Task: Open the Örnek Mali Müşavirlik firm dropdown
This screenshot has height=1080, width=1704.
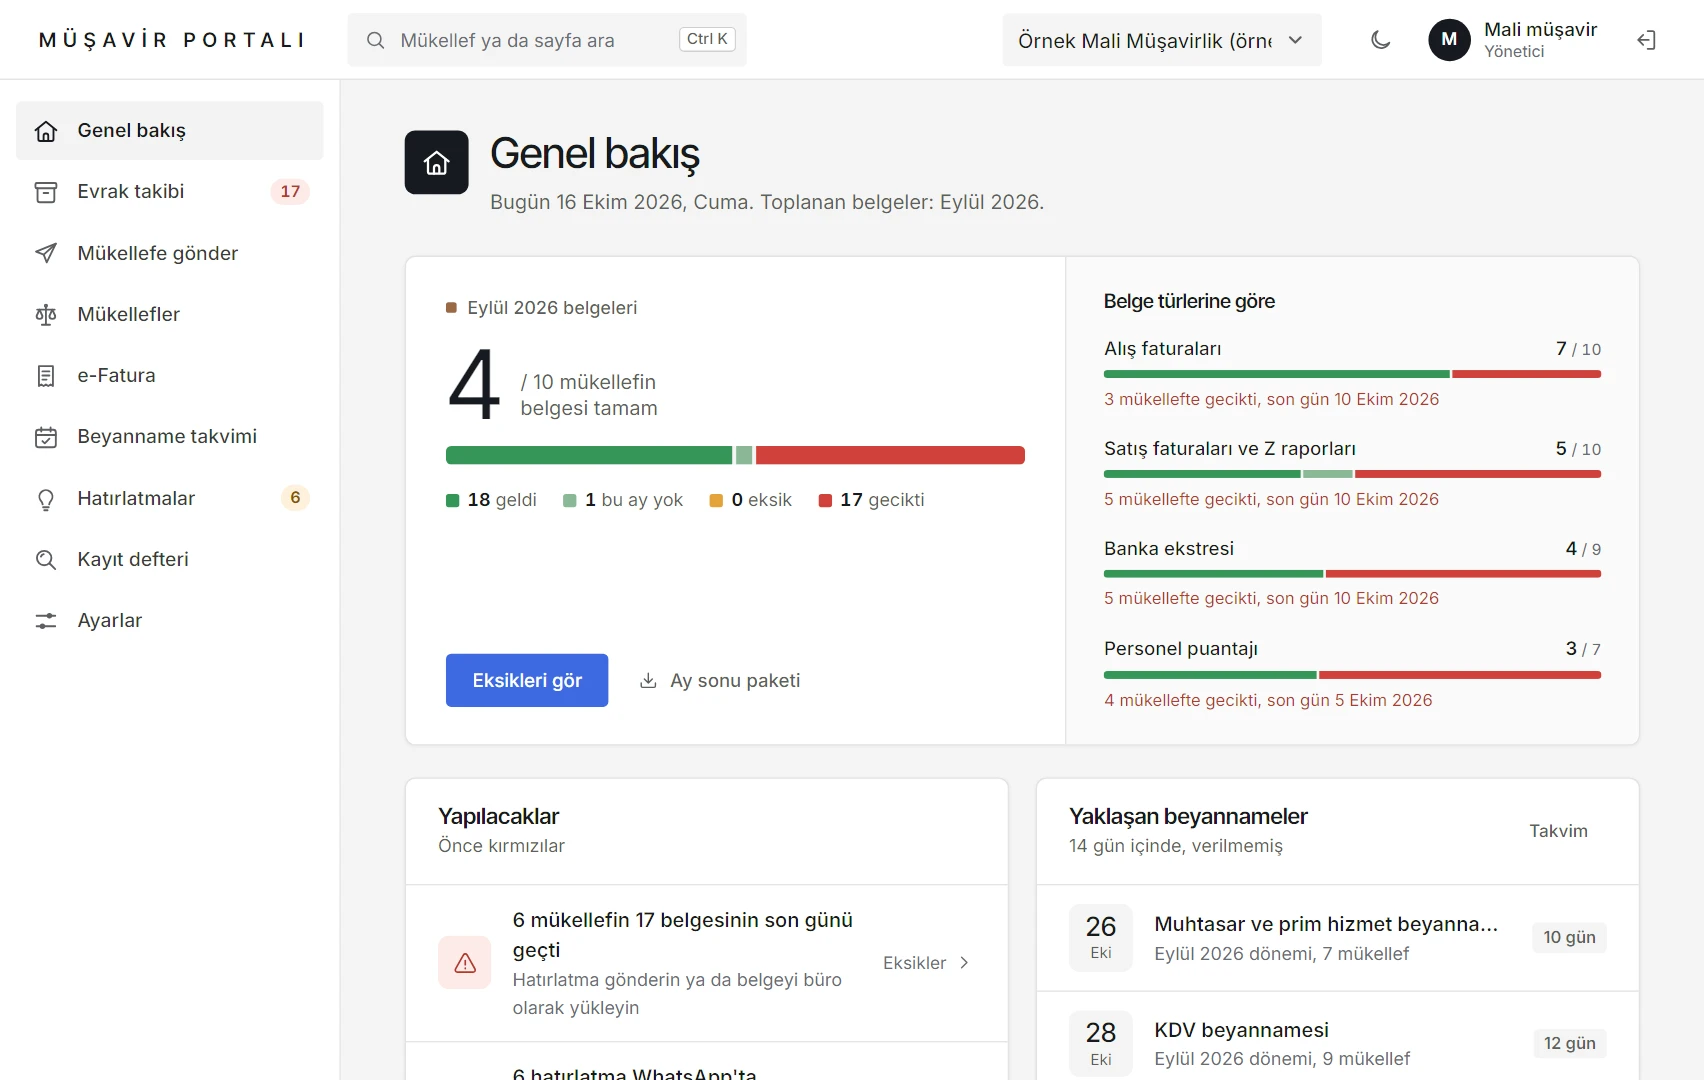Action: 1162,40
